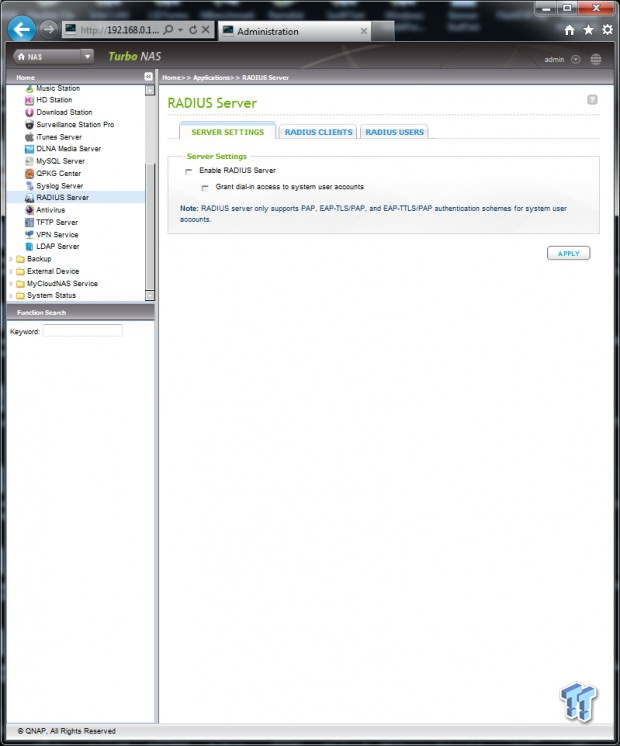This screenshot has width=620, height=746.
Task: Stop page loading with X icon
Action: 206,29
